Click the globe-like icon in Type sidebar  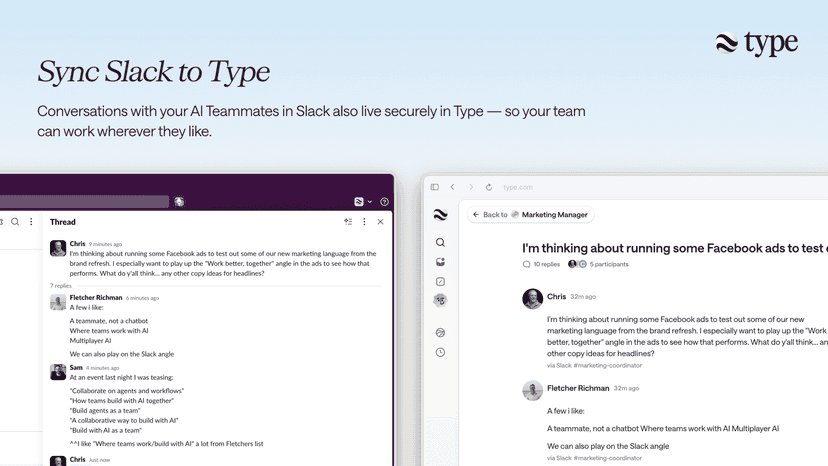tap(440, 333)
